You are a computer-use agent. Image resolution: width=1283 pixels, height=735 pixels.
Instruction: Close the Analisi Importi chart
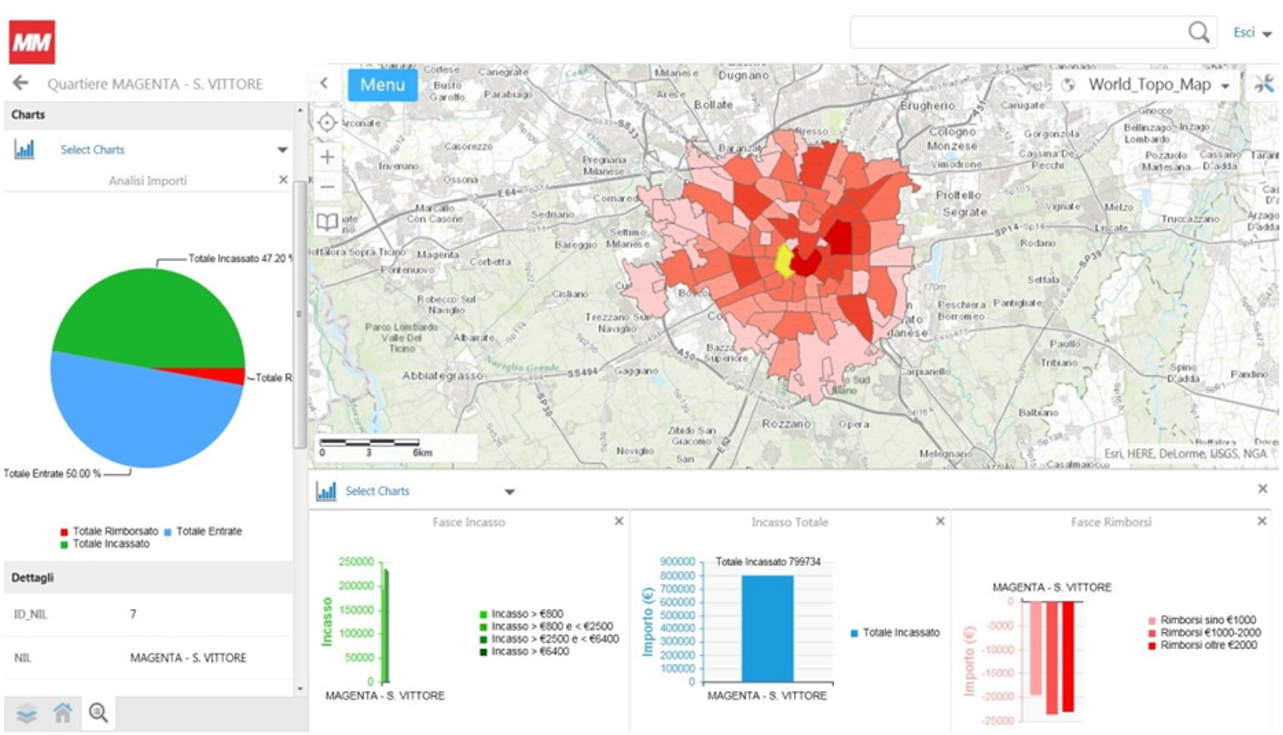pos(283,180)
